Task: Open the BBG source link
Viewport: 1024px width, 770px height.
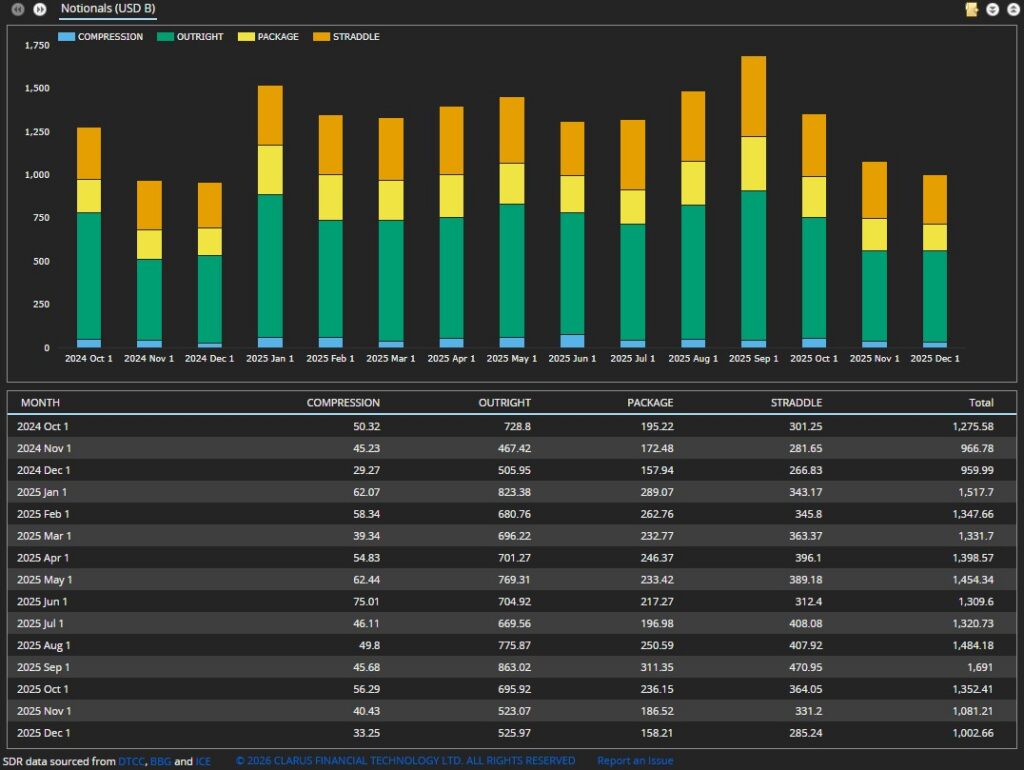Action: (160, 761)
